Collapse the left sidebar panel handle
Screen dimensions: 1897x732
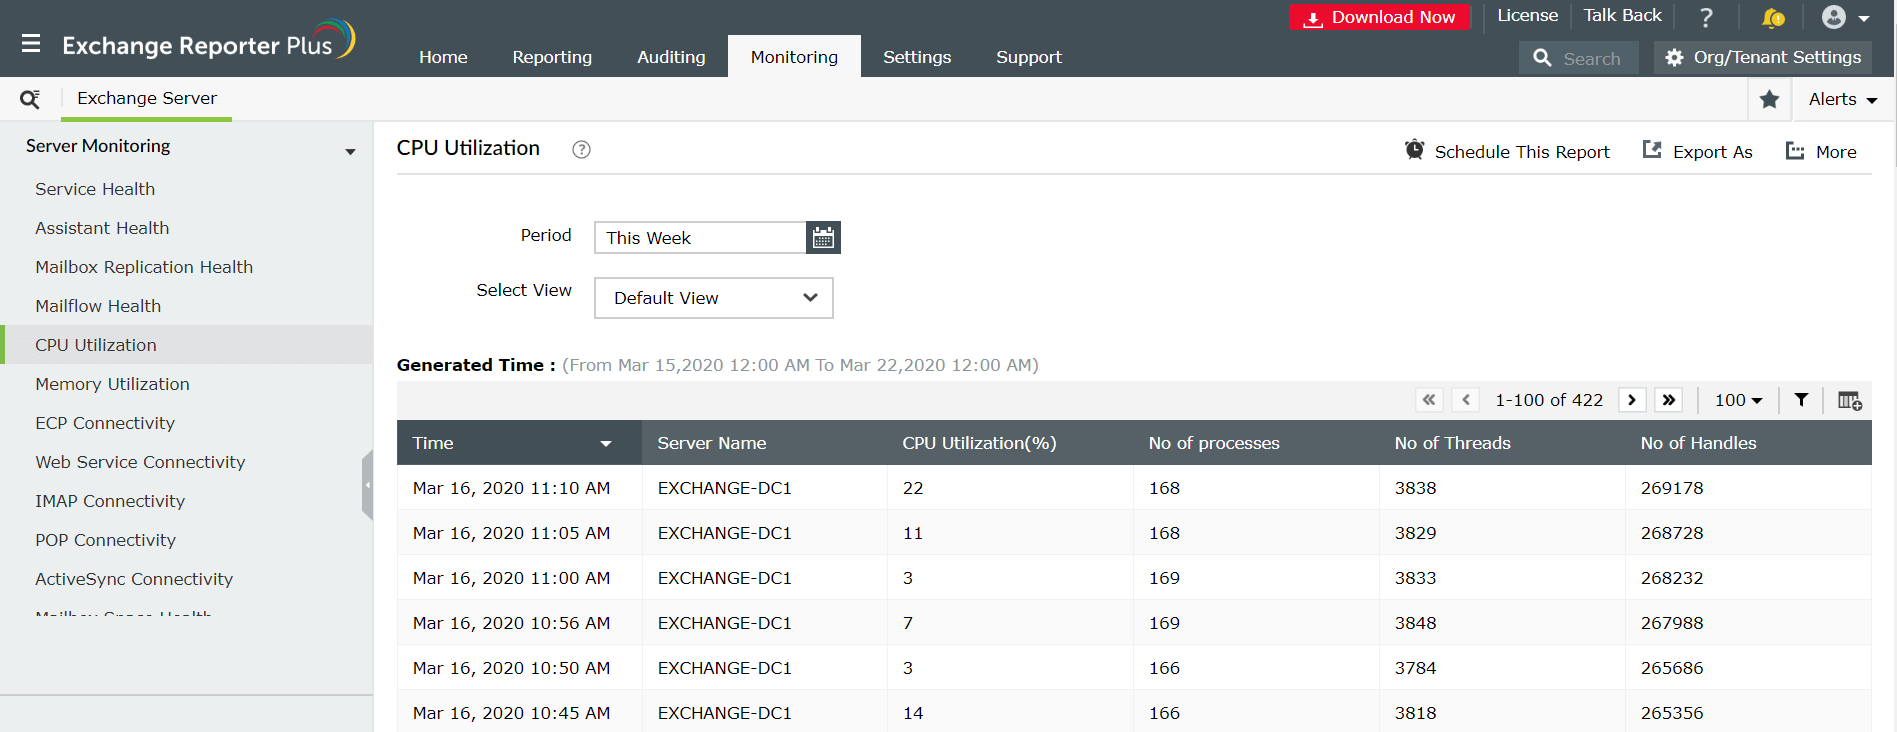coord(367,485)
